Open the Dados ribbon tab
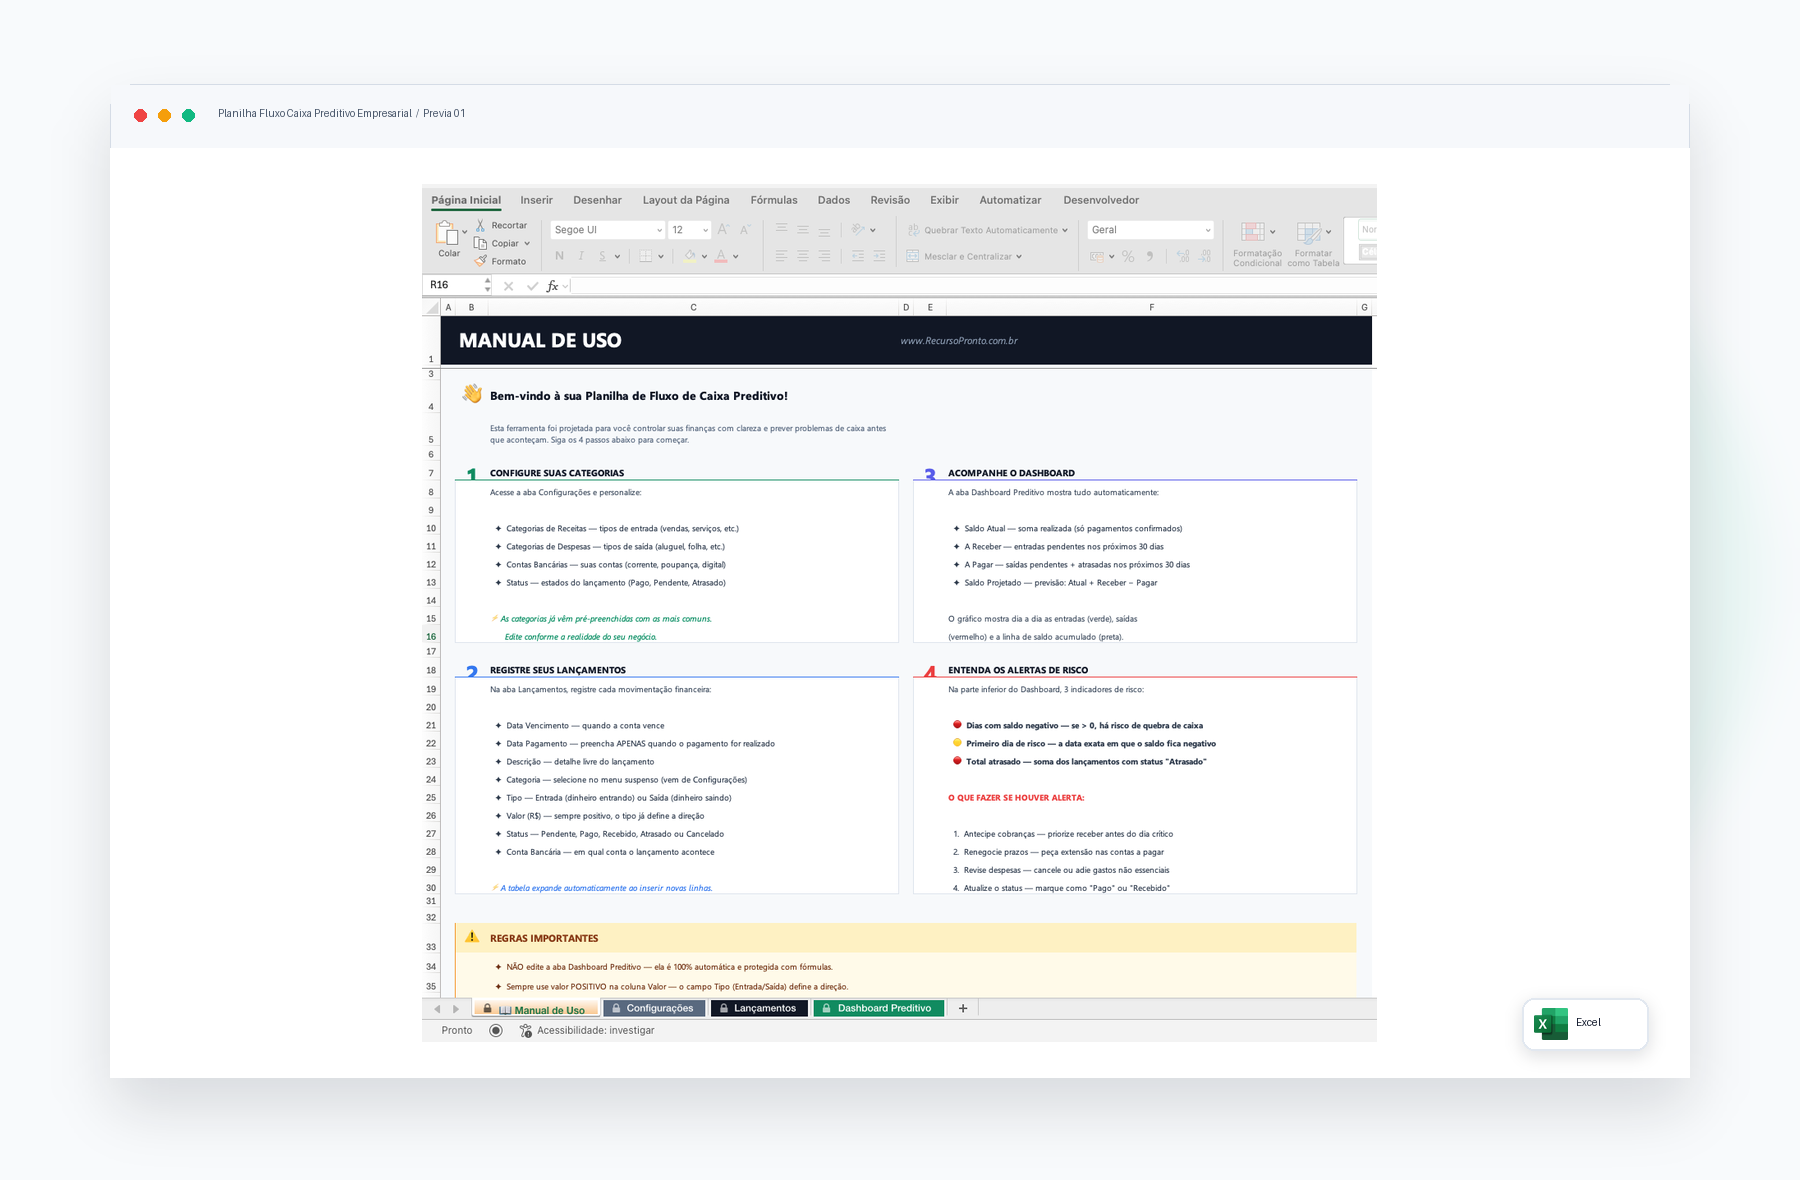 point(834,200)
